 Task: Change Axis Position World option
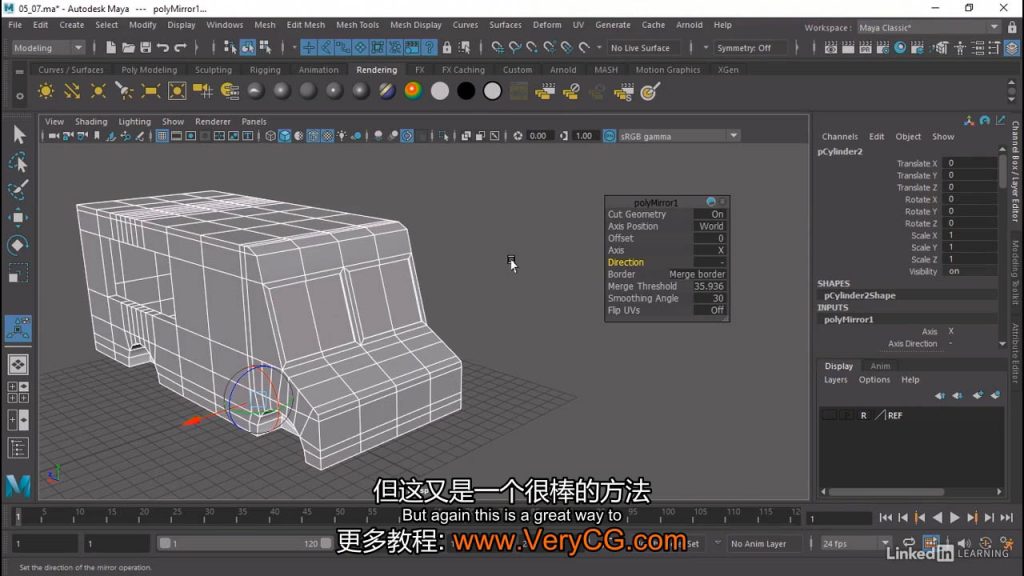(711, 226)
